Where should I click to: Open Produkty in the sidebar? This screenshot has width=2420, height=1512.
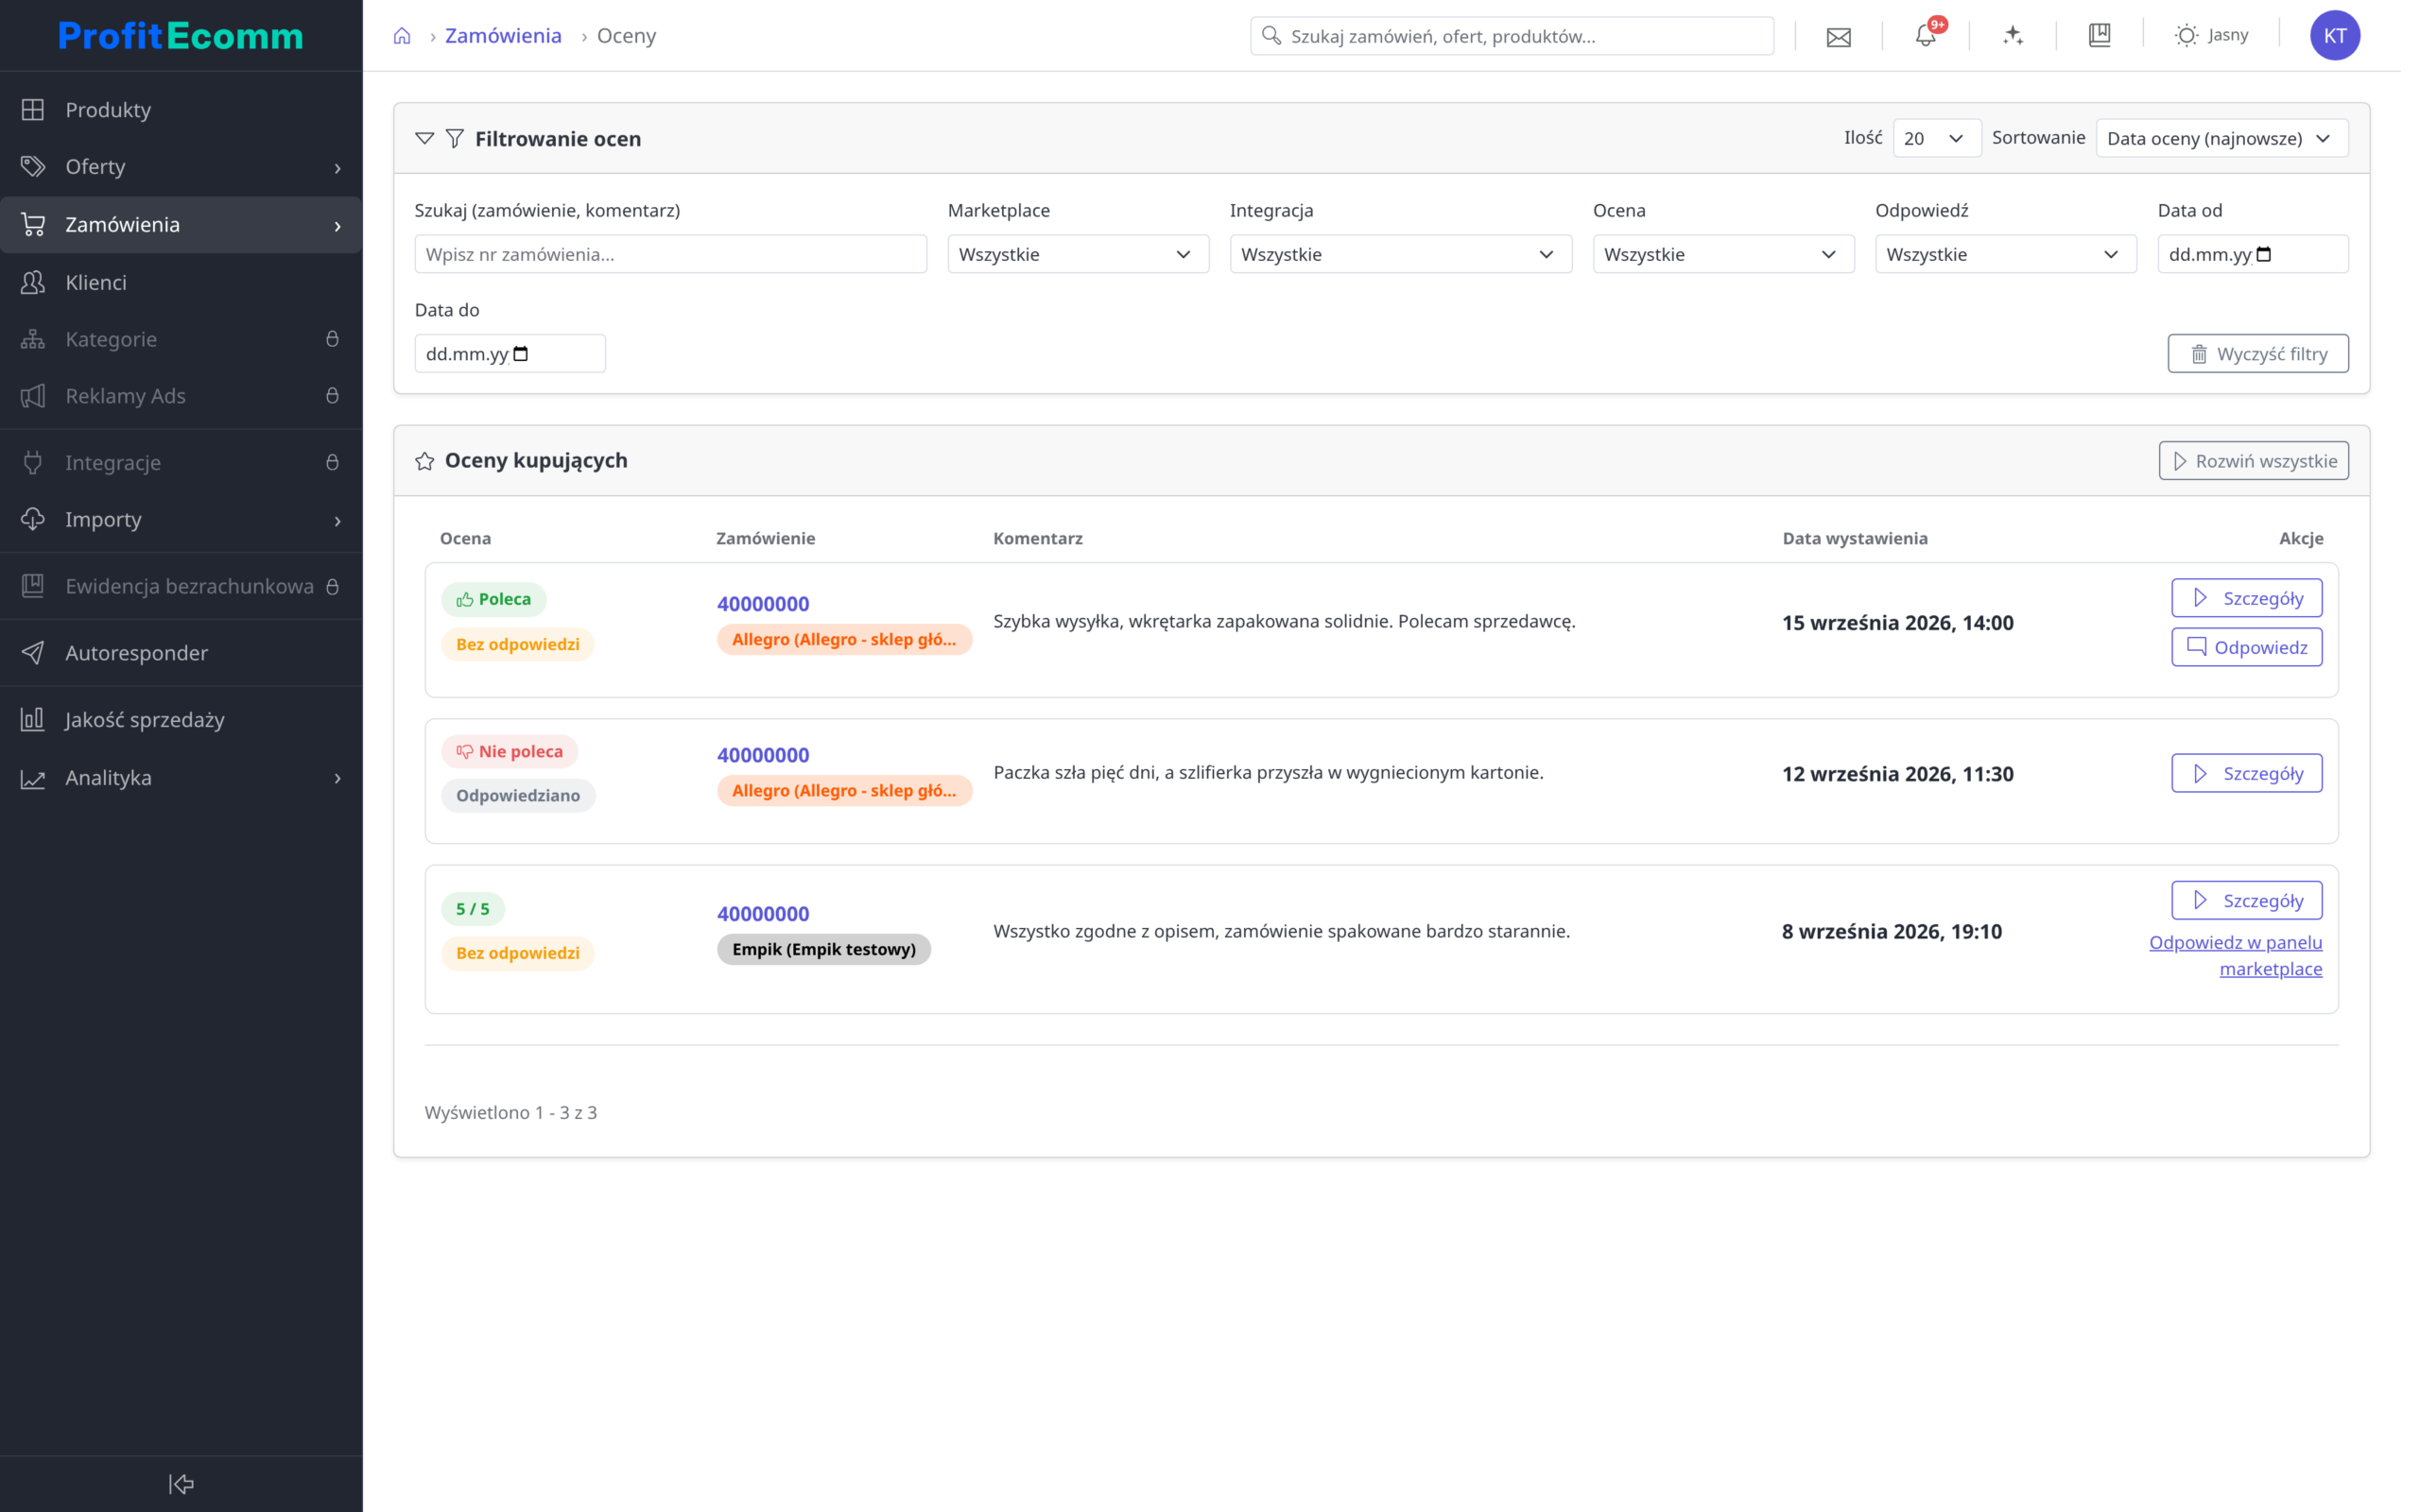pyautogui.click(x=181, y=110)
